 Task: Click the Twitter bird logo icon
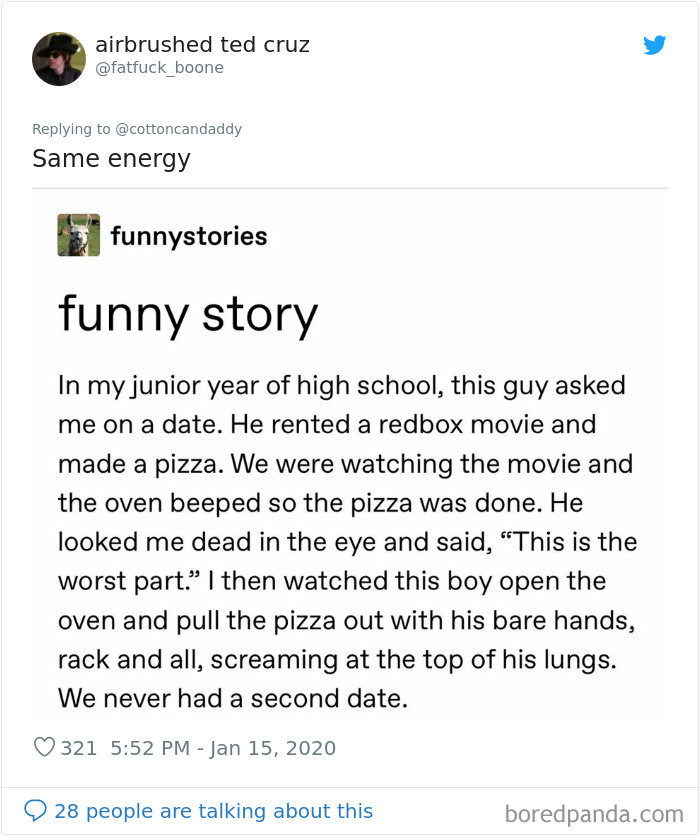pyautogui.click(x=654, y=45)
